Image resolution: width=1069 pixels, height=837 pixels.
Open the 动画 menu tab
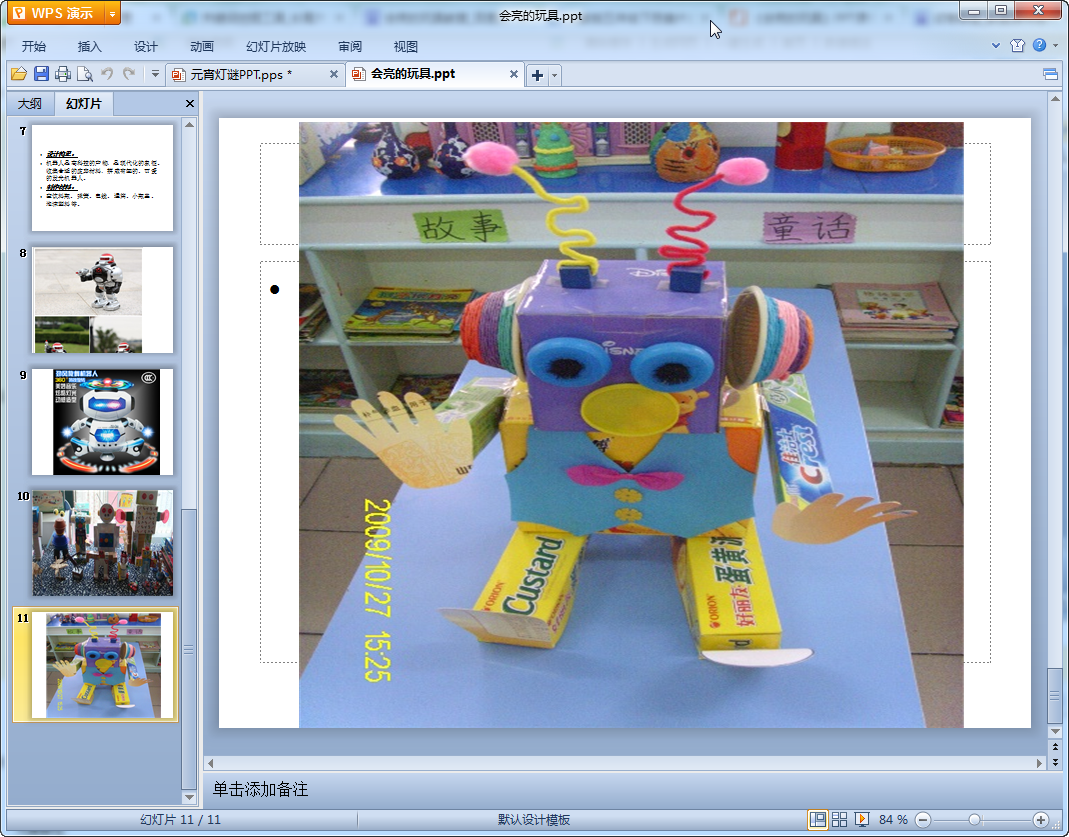[201, 46]
